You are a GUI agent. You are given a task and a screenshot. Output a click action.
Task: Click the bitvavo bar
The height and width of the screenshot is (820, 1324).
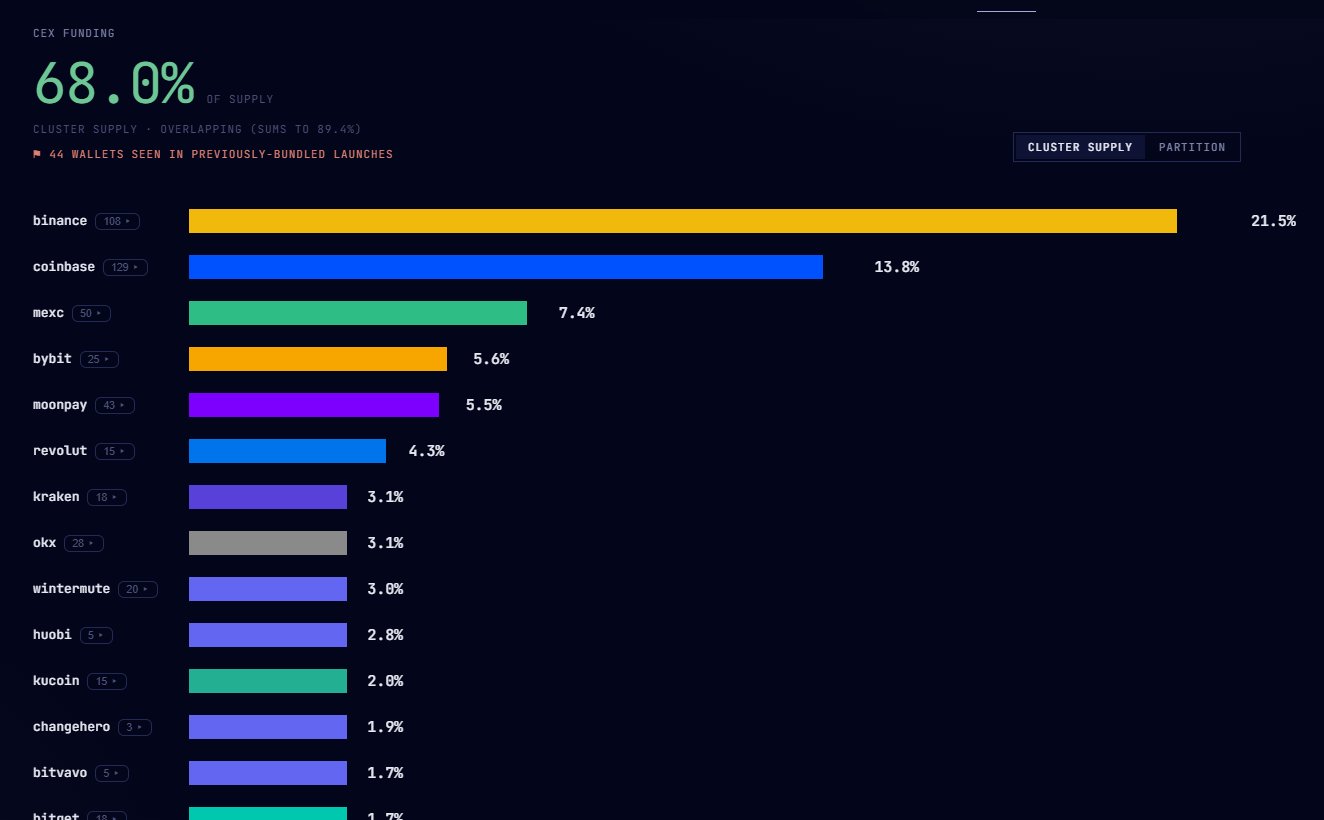coord(268,773)
